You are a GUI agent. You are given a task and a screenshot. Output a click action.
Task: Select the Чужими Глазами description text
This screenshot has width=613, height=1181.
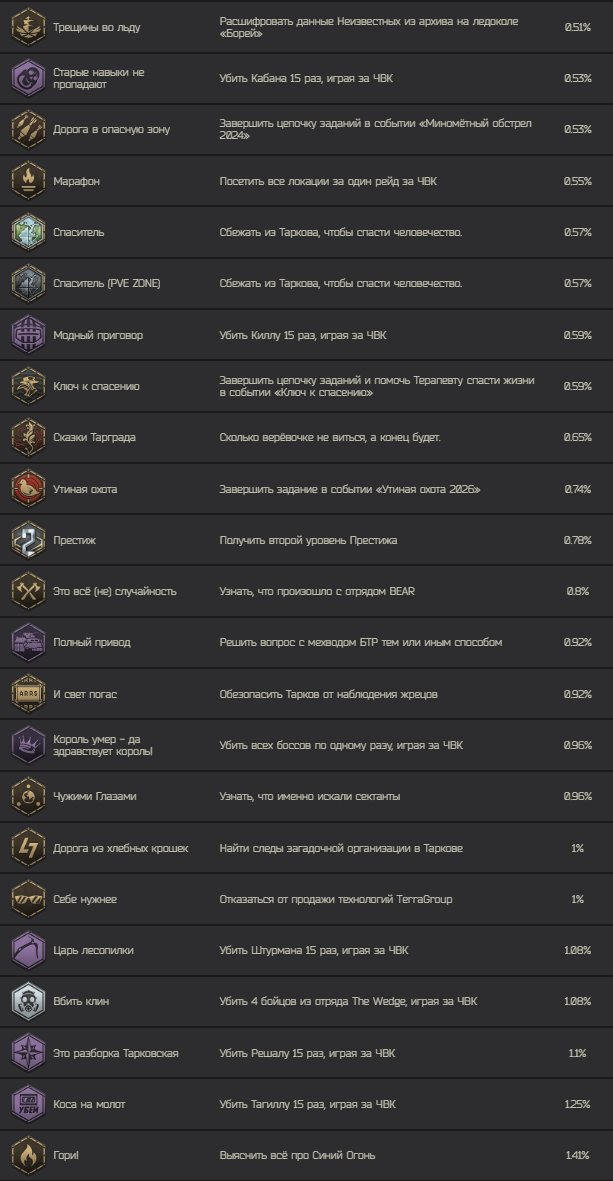pos(310,796)
